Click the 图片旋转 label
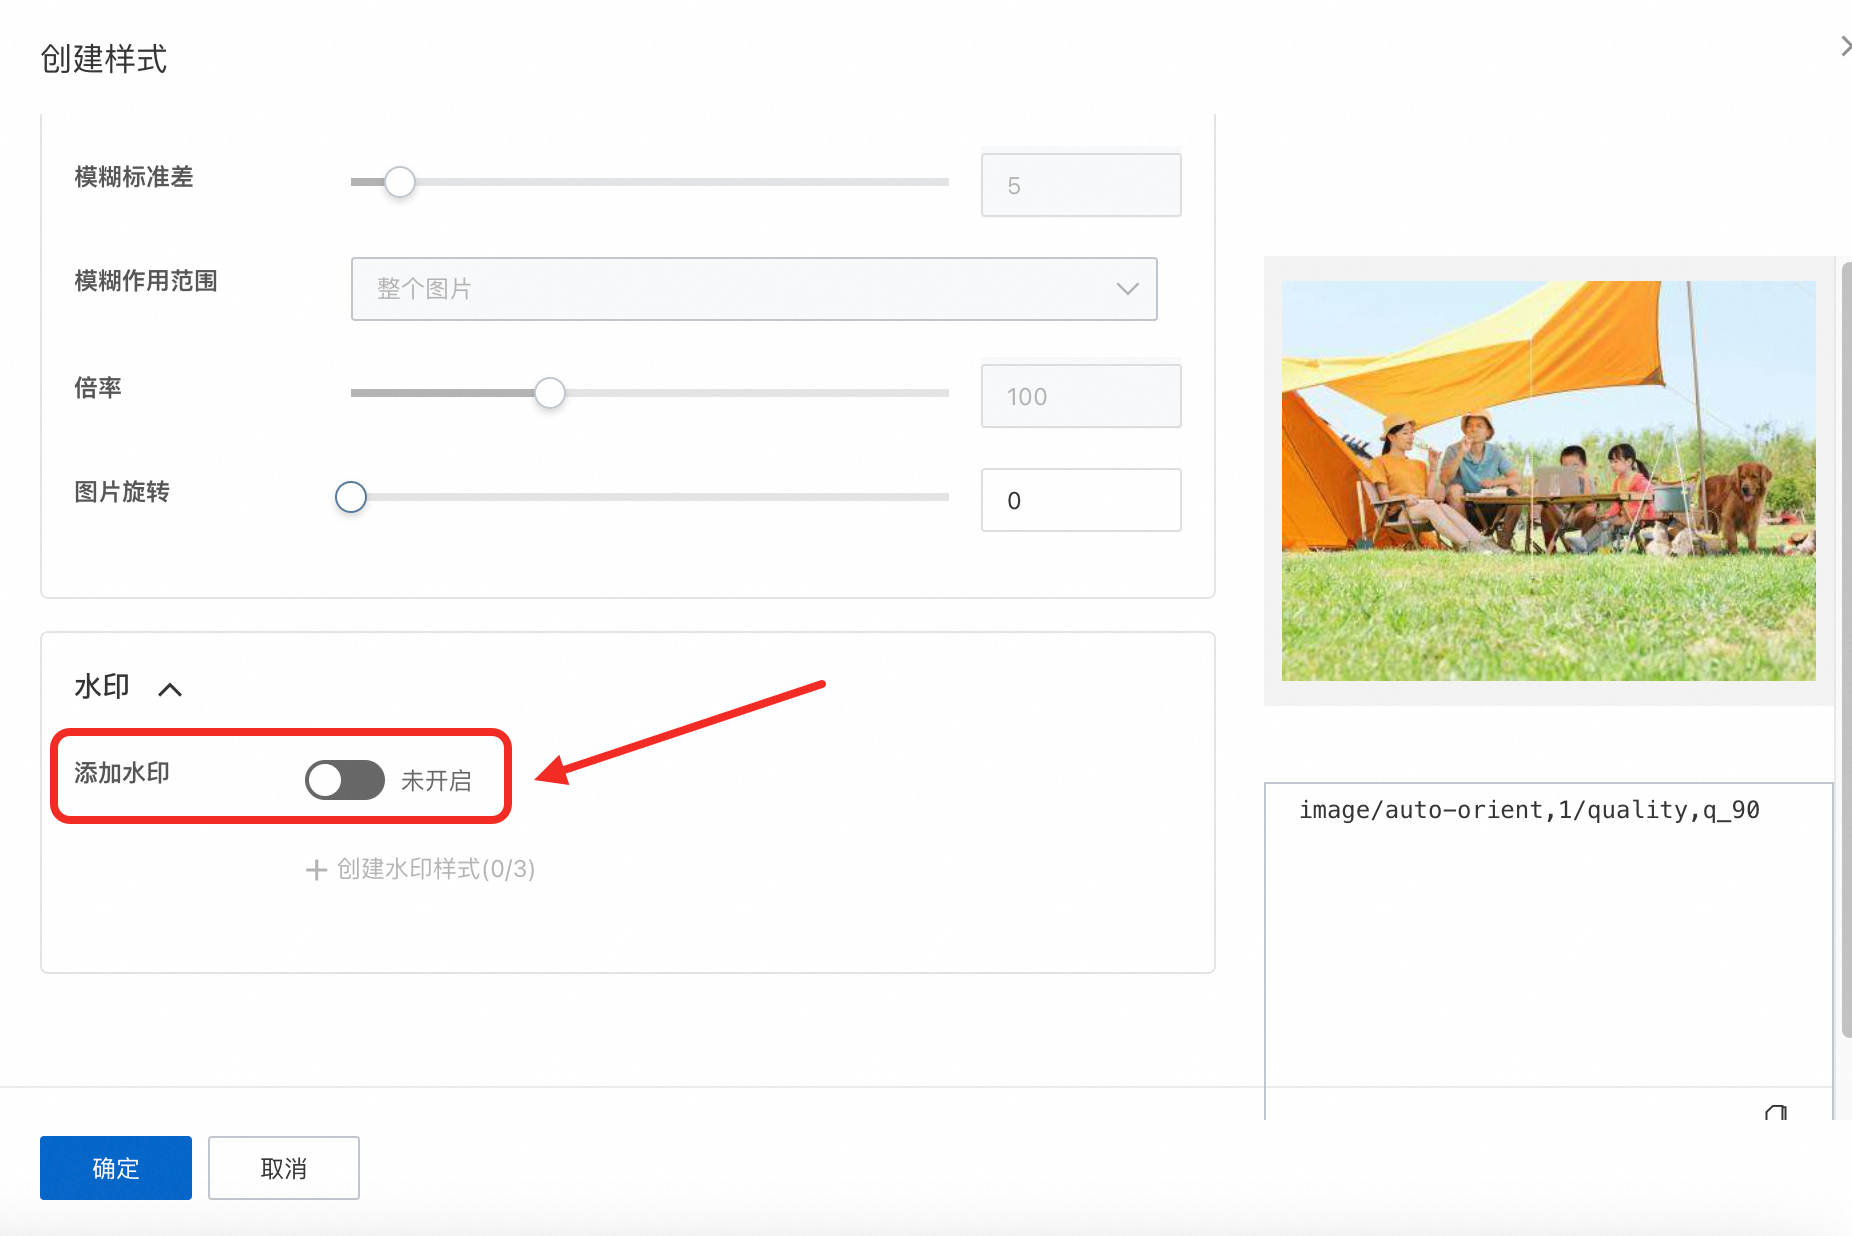1852x1236 pixels. pos(122,492)
